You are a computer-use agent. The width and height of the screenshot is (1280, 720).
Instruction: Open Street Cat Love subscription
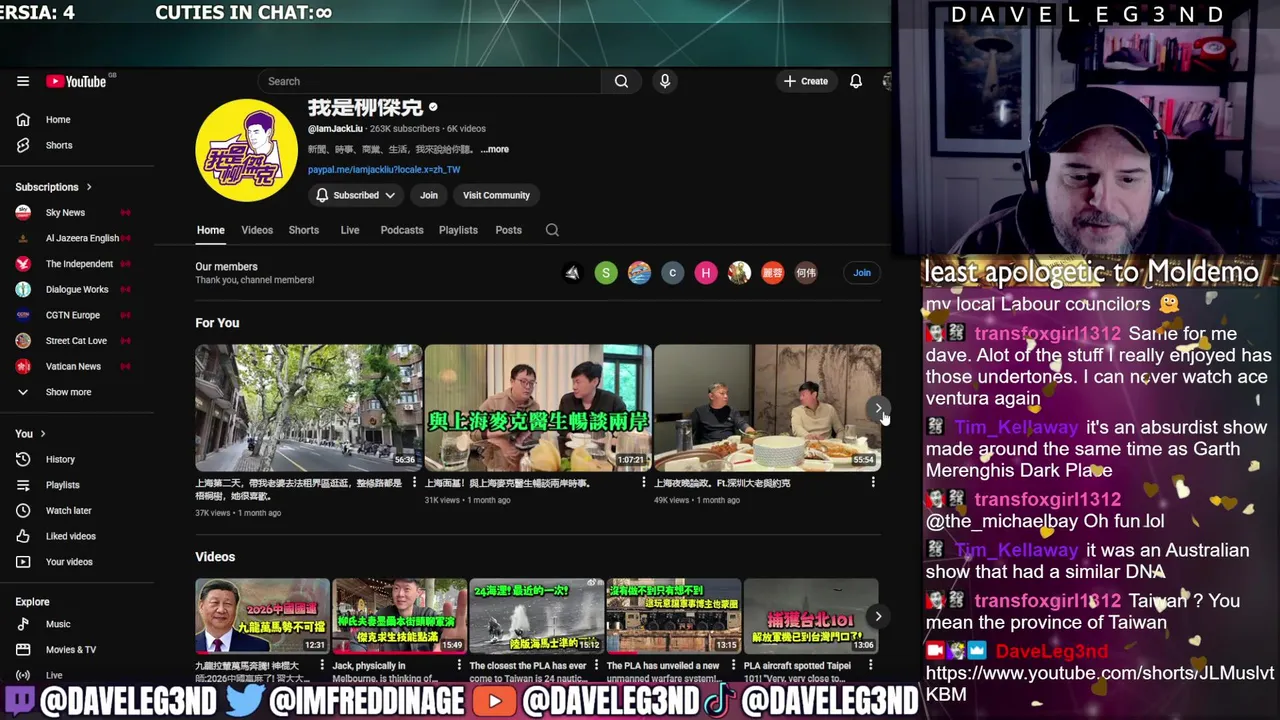(74, 340)
